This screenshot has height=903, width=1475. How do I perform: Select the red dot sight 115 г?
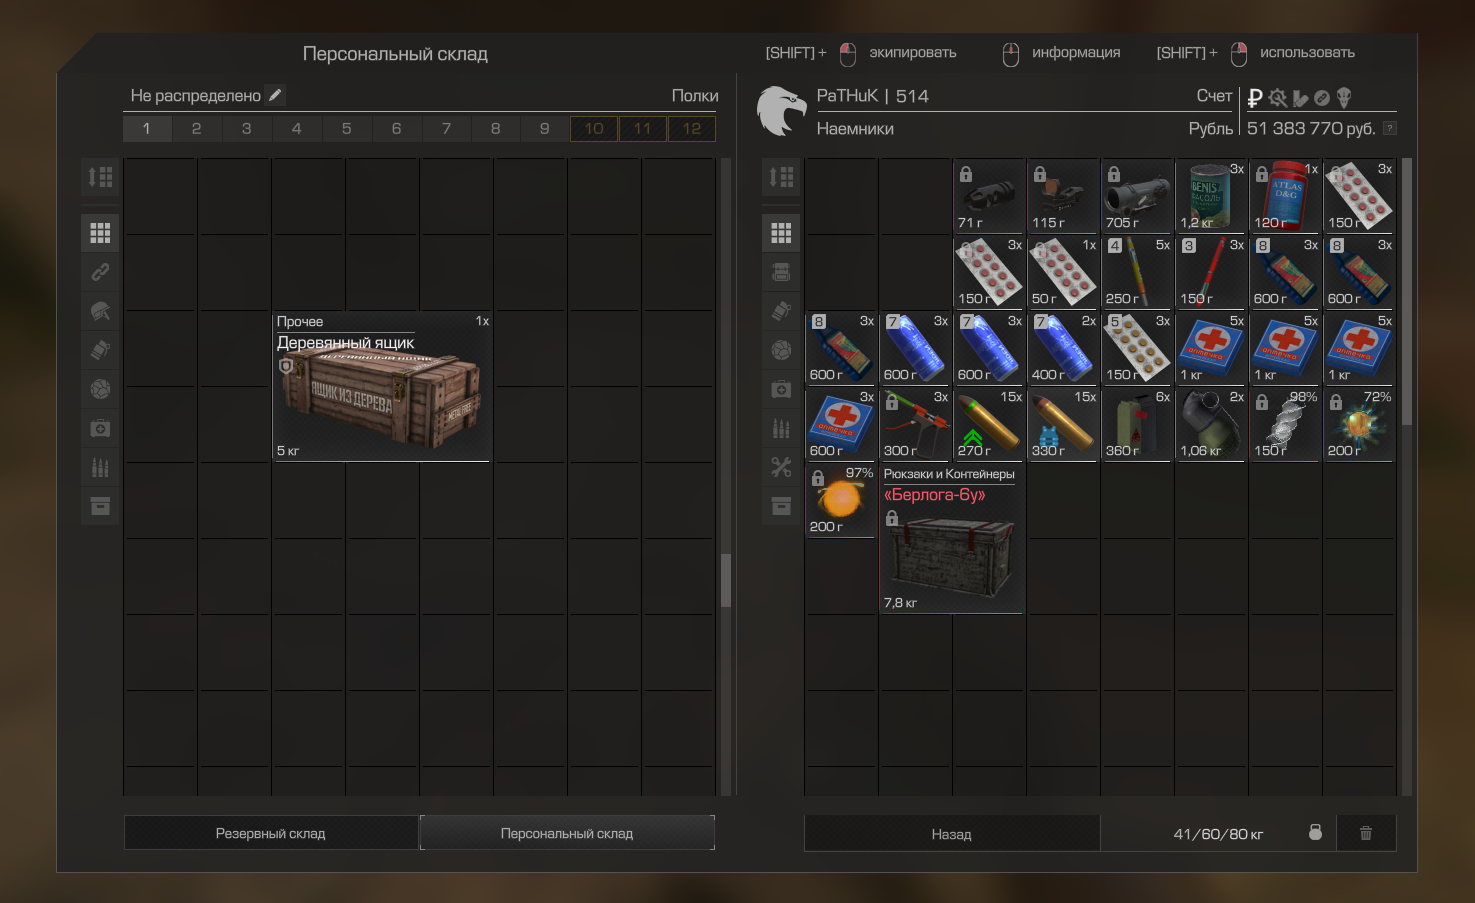tap(1063, 196)
